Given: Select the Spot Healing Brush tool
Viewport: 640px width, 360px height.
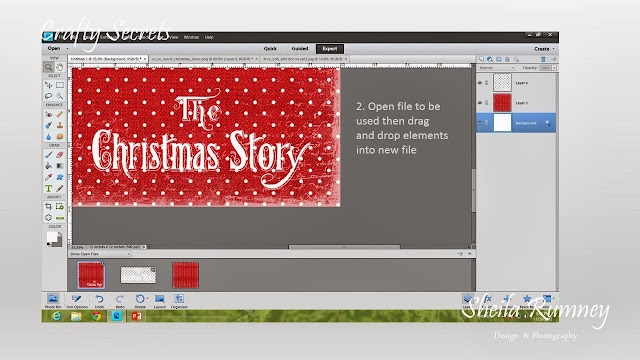Looking at the screenshot, I should [60, 114].
